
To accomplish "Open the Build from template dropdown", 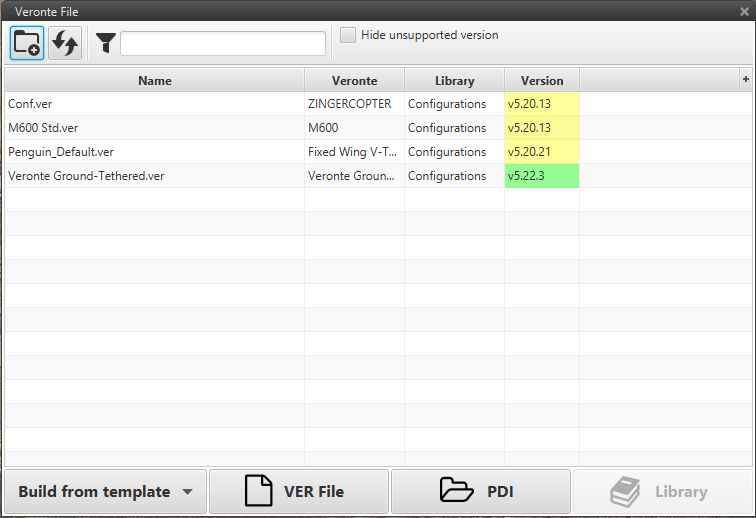I will (106, 491).
